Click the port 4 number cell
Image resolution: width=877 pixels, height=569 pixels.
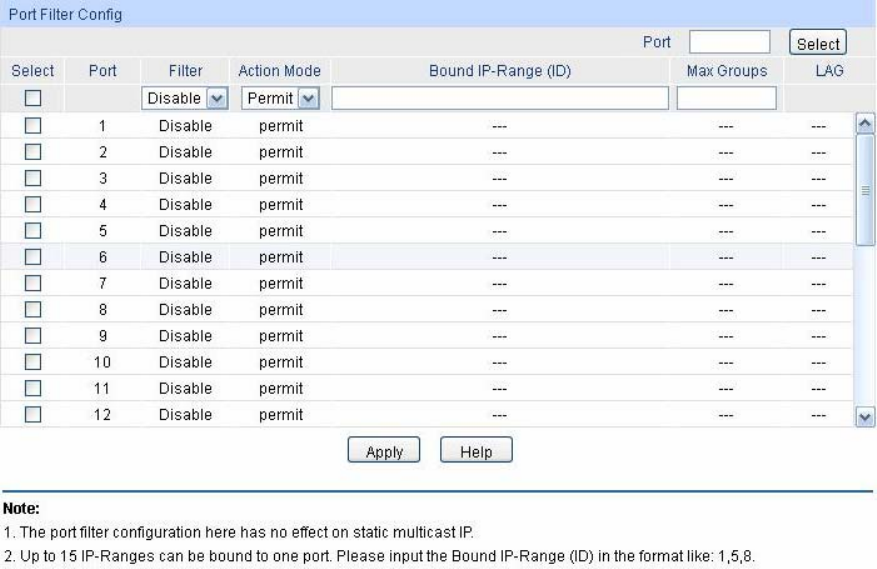[102, 205]
